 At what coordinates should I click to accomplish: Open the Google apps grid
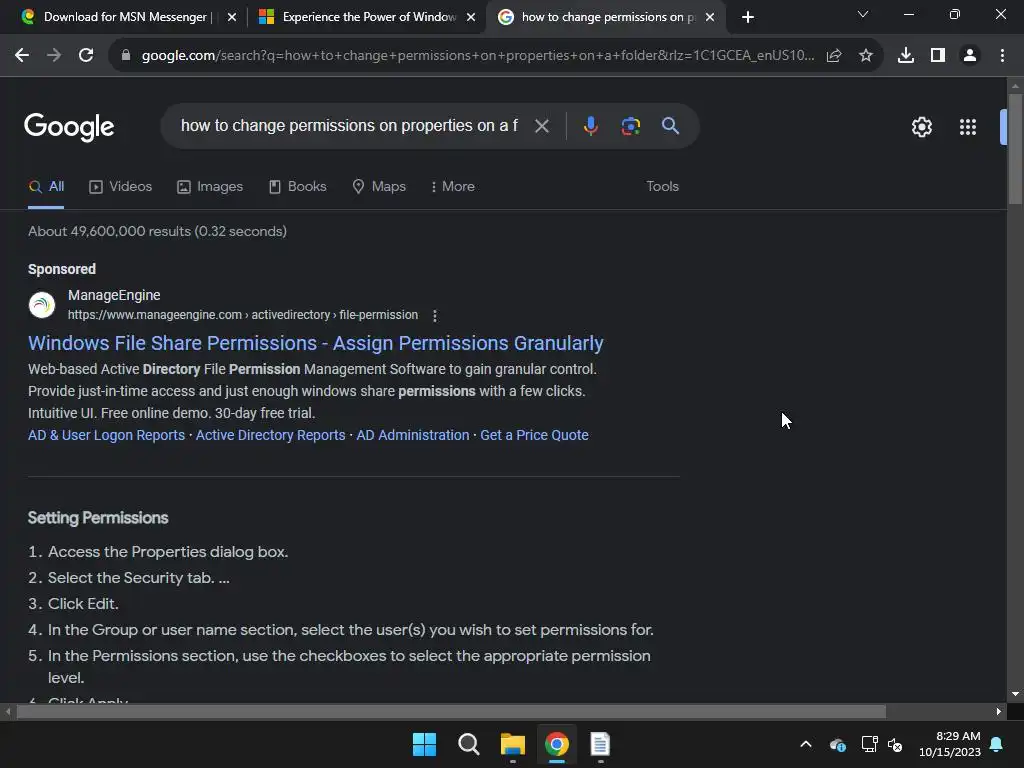968,127
